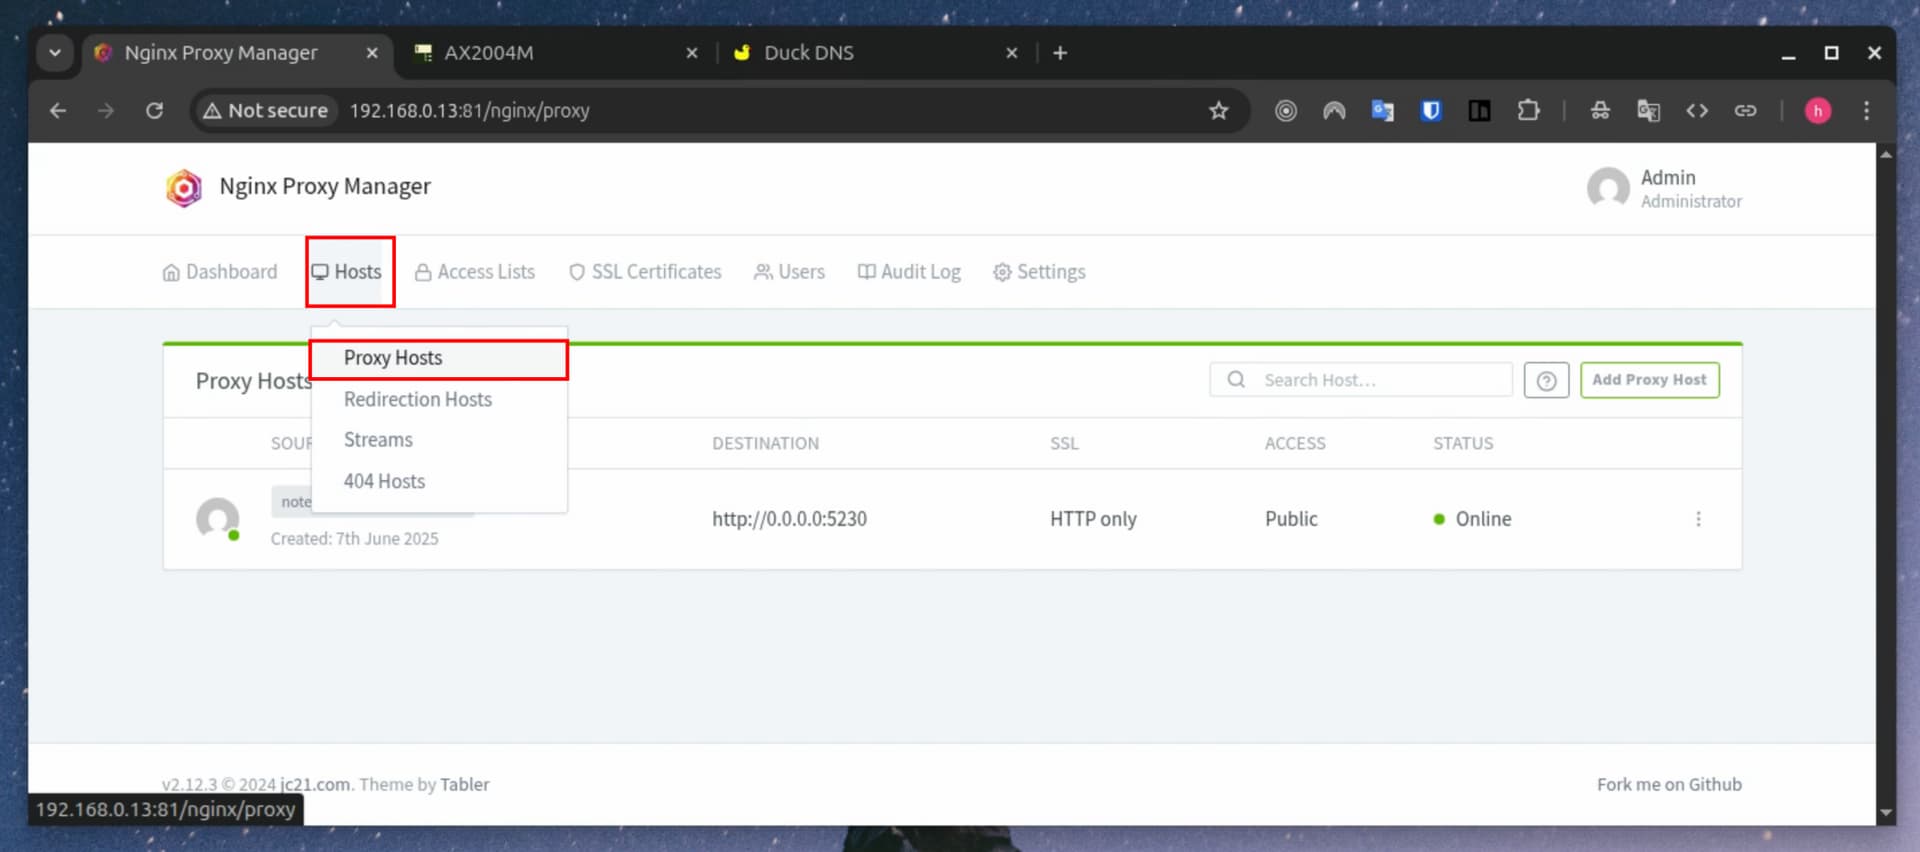Open help via the question mark icon
Screen dimensions: 1920x852
coord(1546,381)
